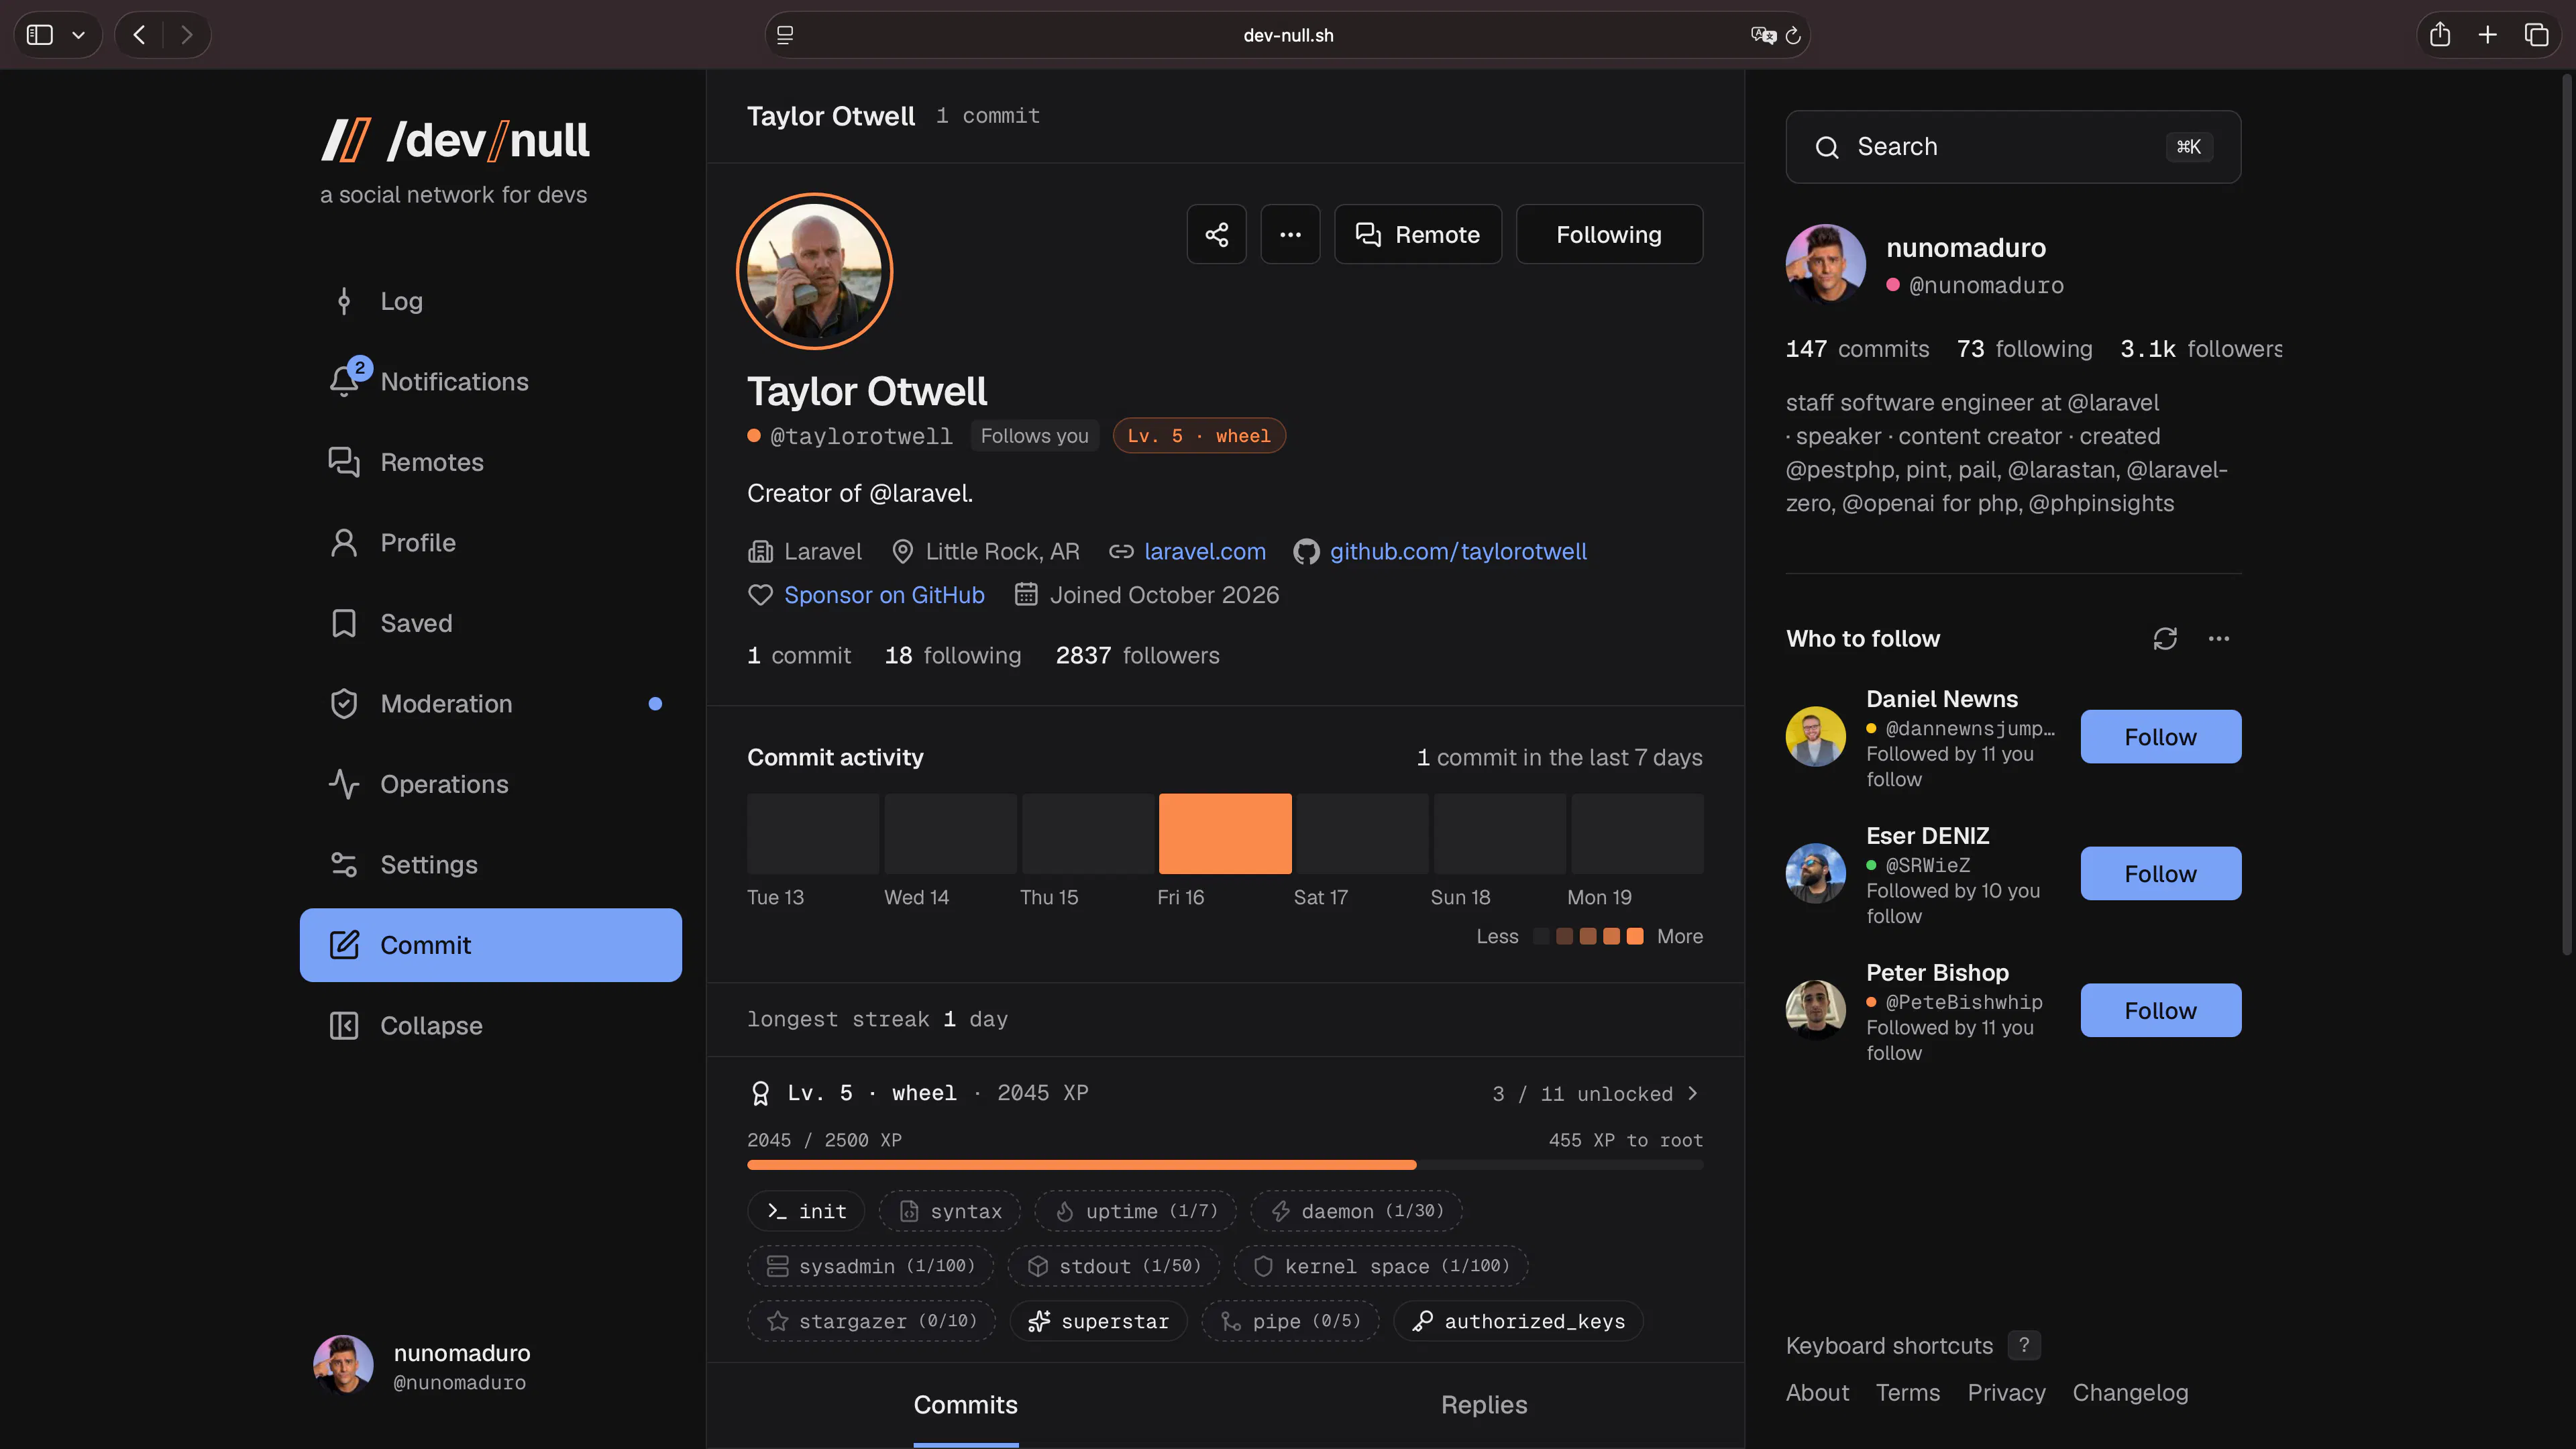Image resolution: width=2576 pixels, height=1449 pixels.
Task: Open Notifications in the sidebar
Action: 490,381
